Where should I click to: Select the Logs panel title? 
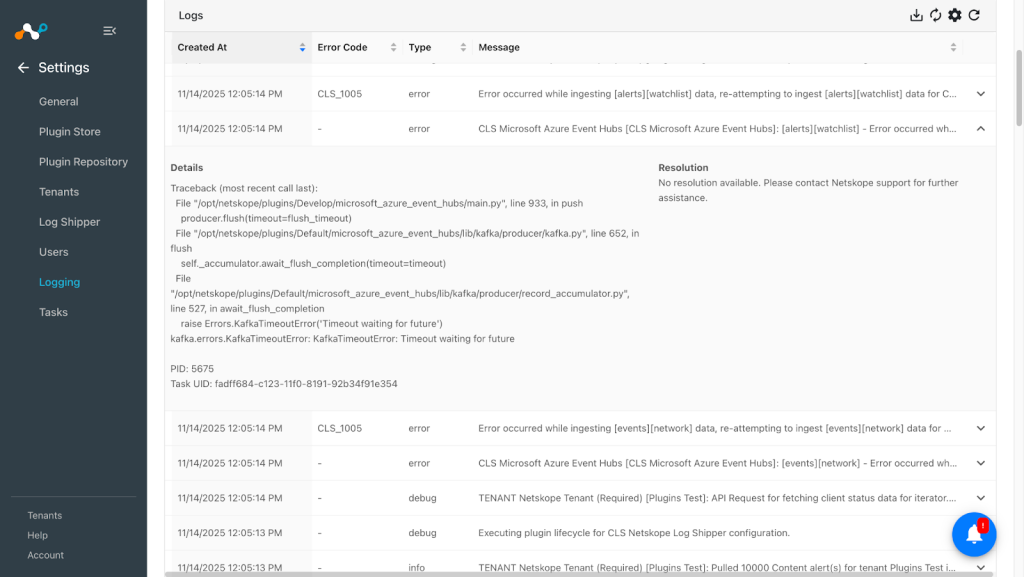(191, 16)
